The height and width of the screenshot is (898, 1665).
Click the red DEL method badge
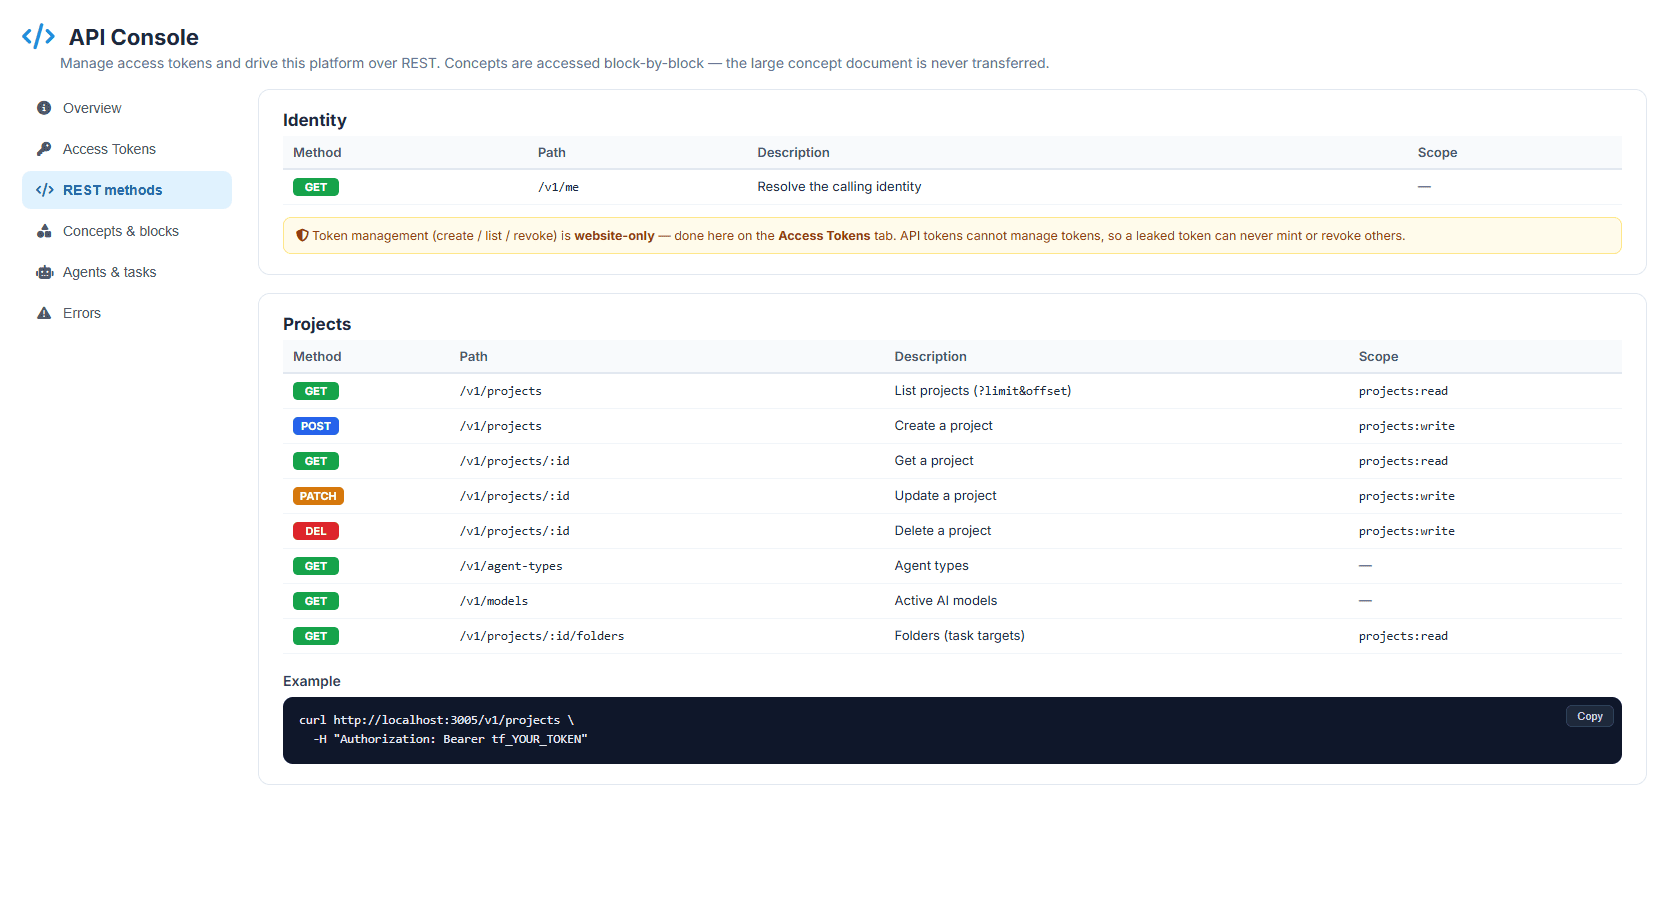tap(316, 531)
